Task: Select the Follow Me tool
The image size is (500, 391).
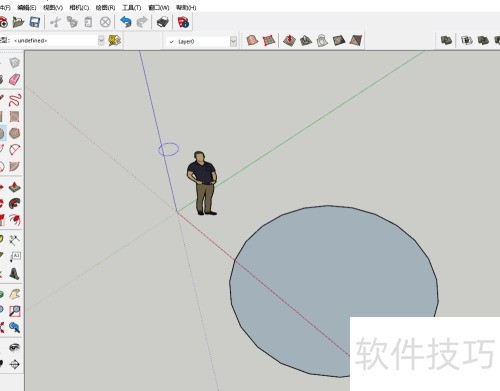Action: point(14,203)
